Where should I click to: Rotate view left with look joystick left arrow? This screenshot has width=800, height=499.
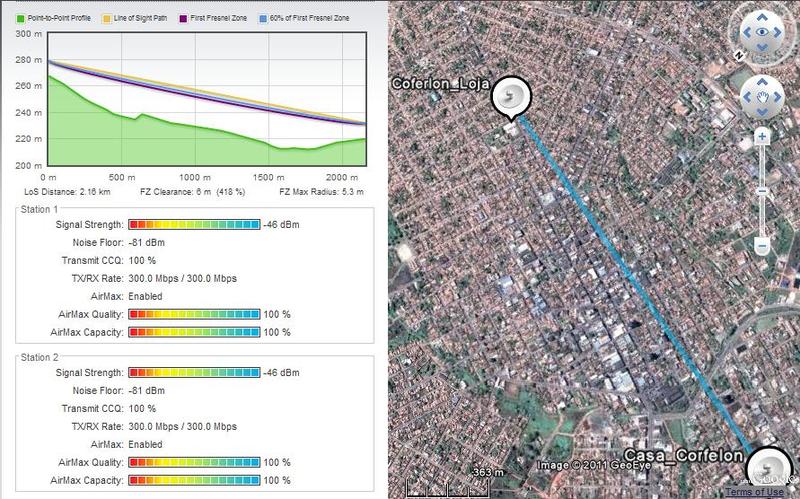tap(746, 33)
